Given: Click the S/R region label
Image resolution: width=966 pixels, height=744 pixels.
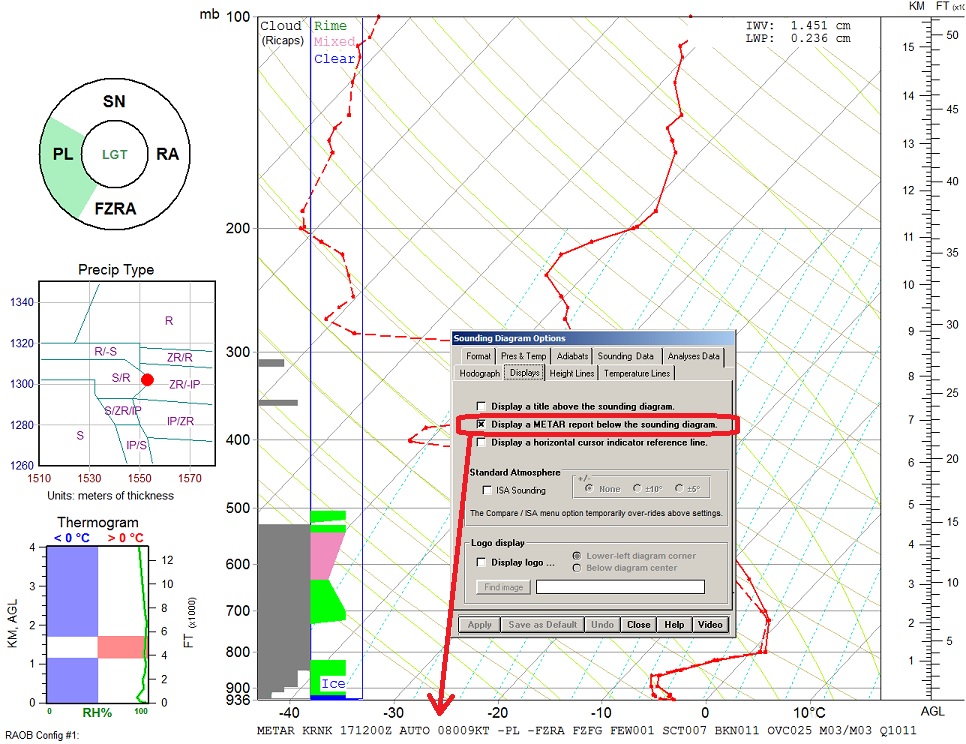Looking at the screenshot, I should tap(121, 378).
